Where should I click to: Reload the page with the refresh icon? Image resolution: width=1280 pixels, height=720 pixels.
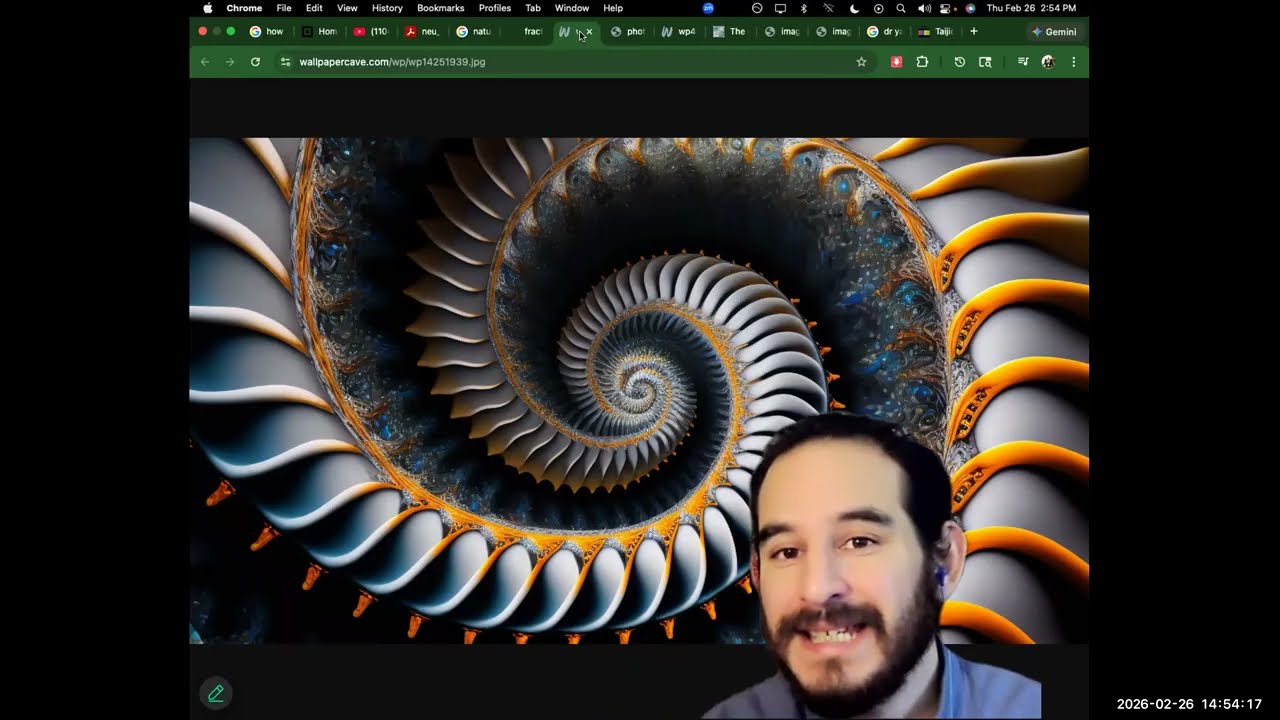coord(255,62)
